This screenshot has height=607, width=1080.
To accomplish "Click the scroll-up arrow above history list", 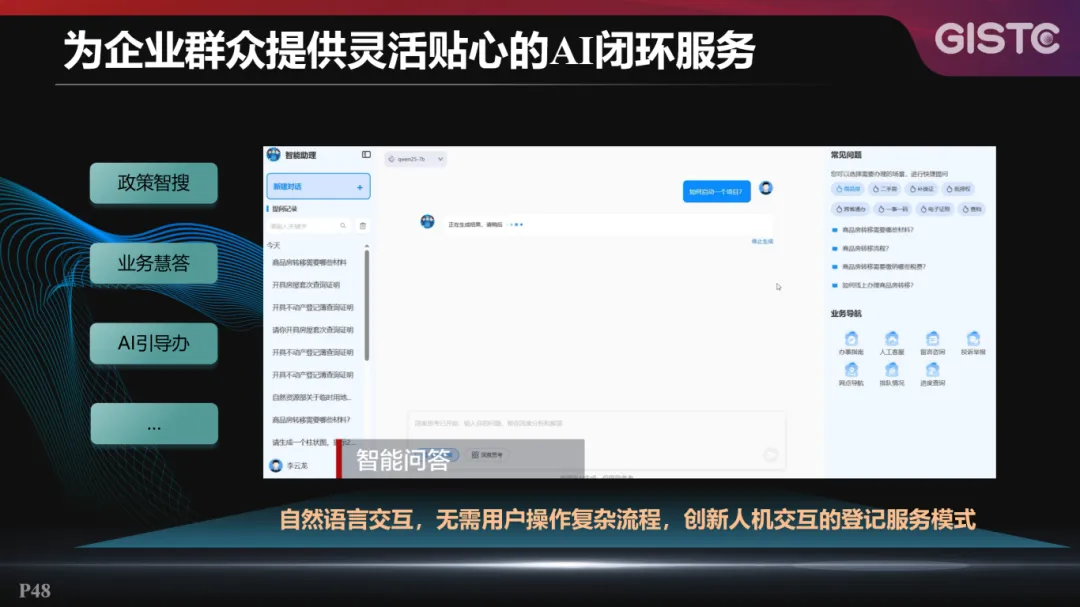I will [366, 246].
